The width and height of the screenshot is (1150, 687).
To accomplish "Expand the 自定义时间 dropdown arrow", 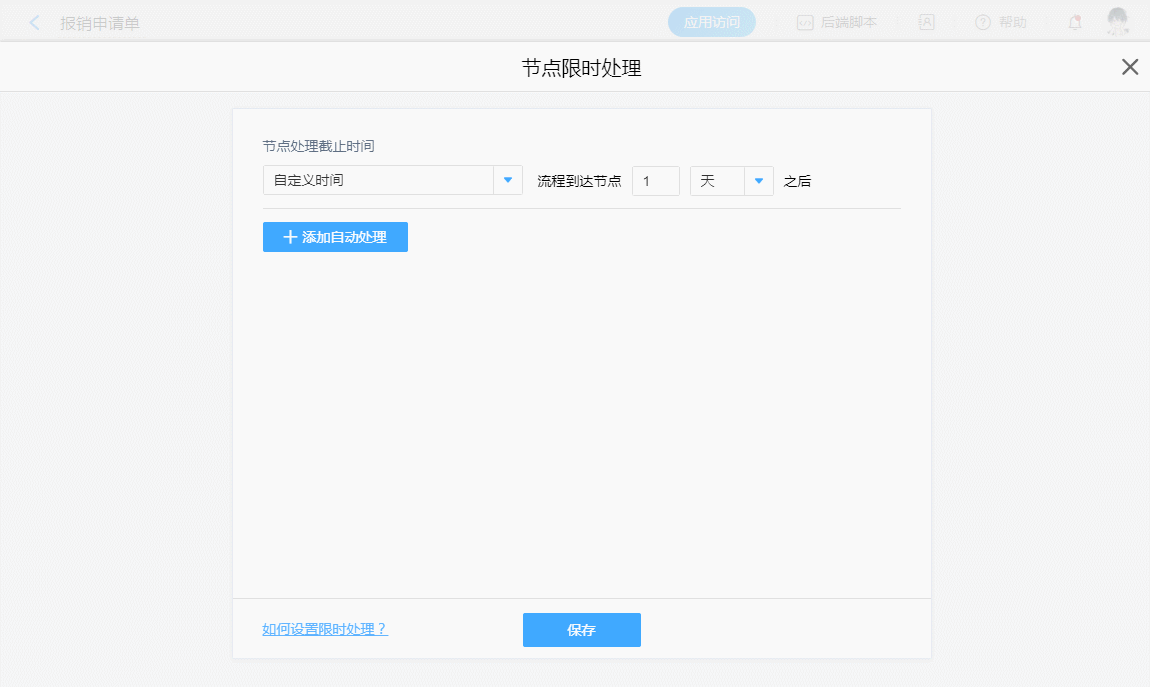I will pos(508,181).
